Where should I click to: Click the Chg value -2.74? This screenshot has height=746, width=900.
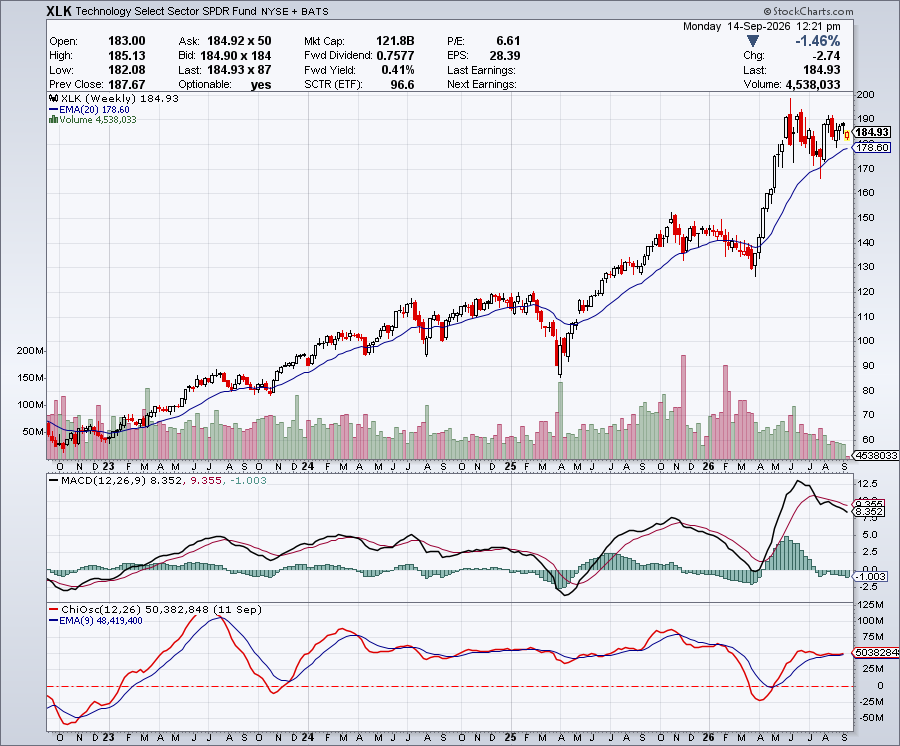pyautogui.click(x=826, y=56)
